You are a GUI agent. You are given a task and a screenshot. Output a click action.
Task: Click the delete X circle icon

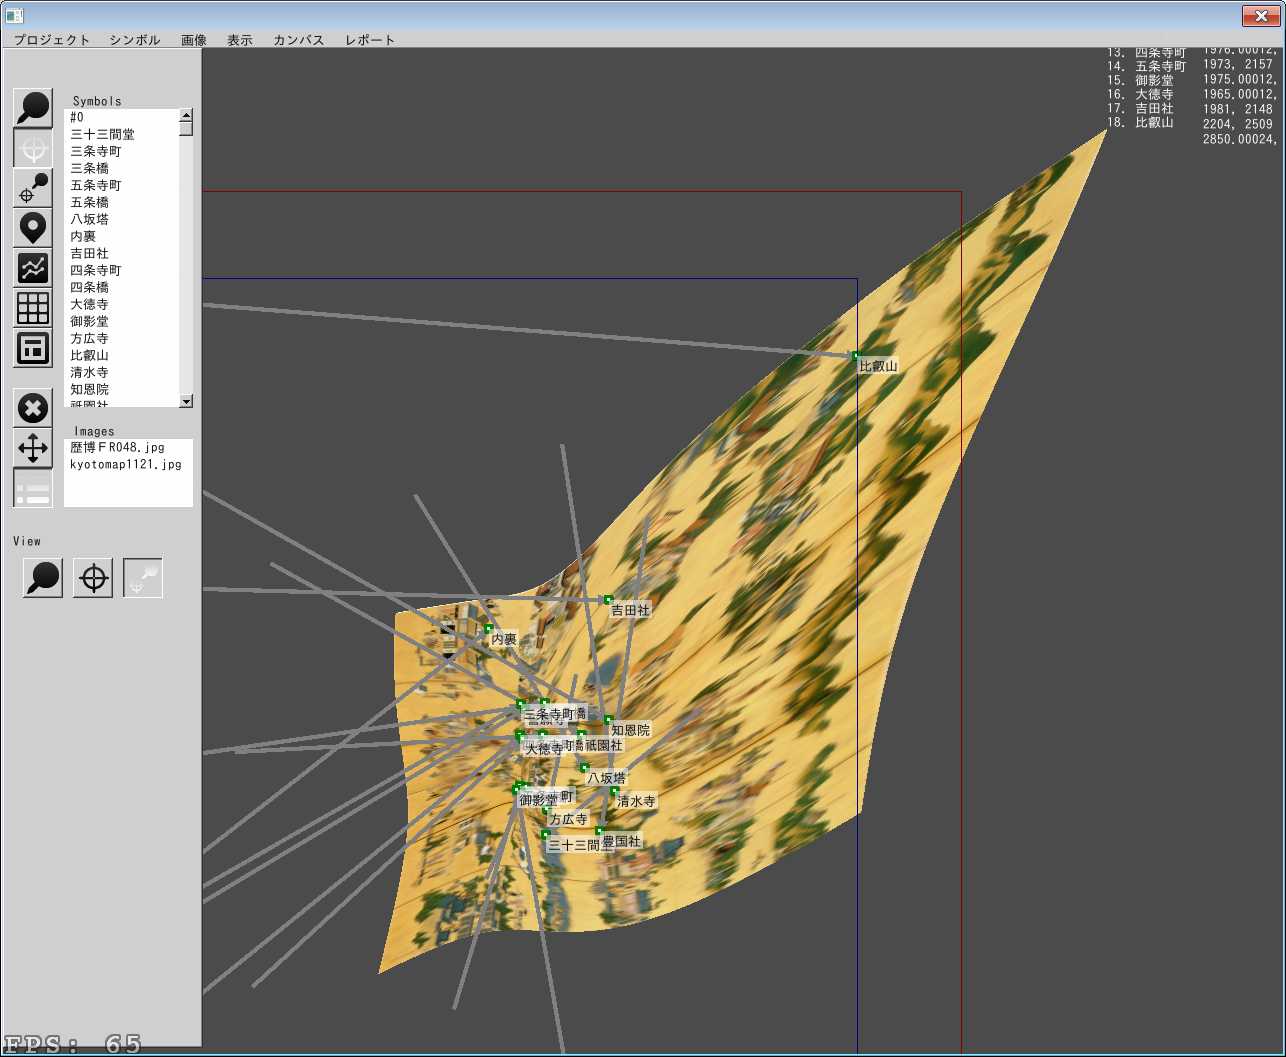tap(33, 408)
